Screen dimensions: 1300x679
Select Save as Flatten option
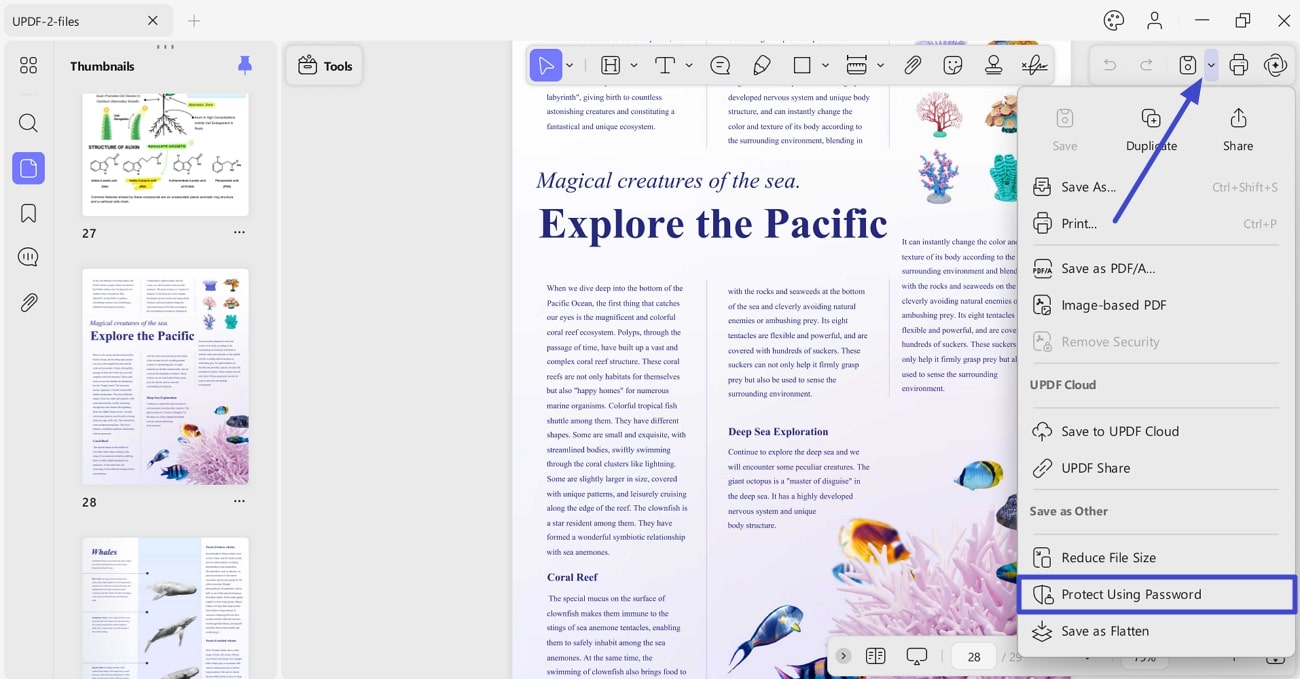1104,631
